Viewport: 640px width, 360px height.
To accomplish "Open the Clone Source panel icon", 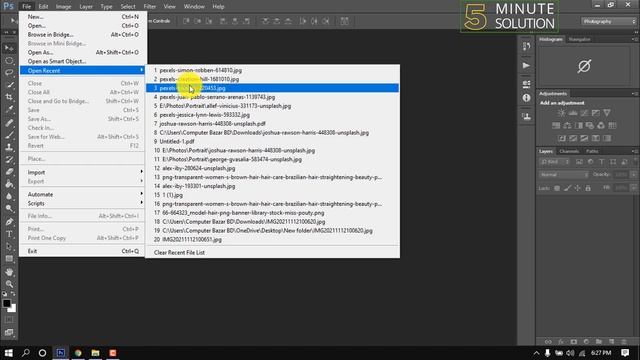I will coord(526,117).
